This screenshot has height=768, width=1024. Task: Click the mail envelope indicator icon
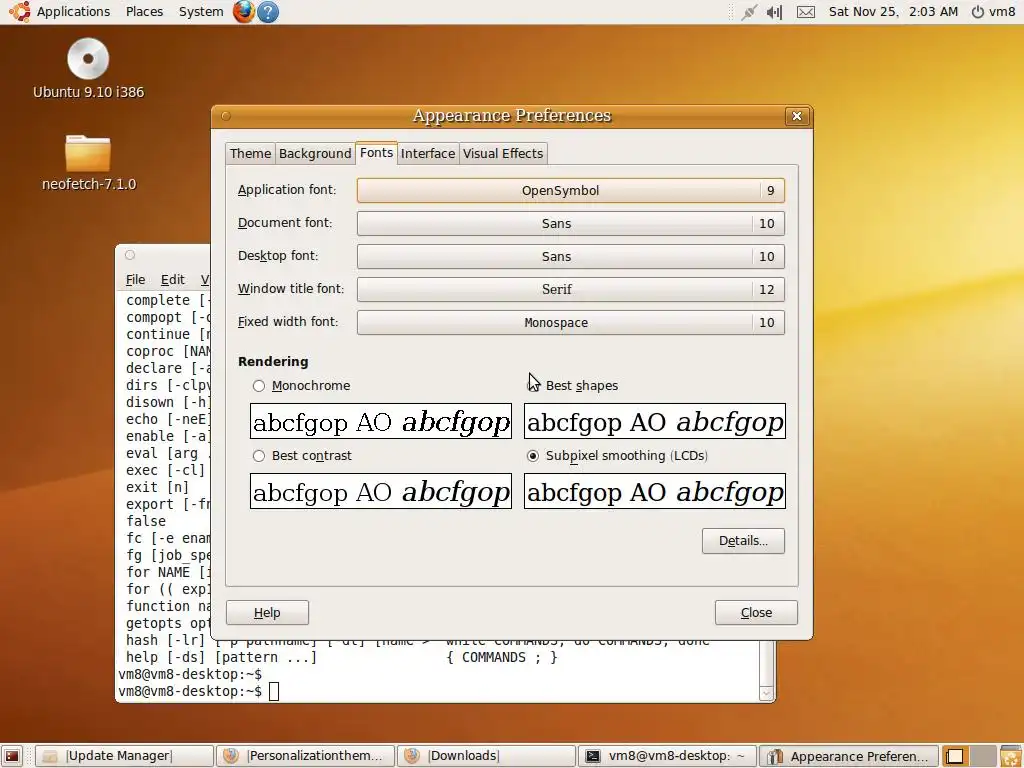click(x=806, y=12)
